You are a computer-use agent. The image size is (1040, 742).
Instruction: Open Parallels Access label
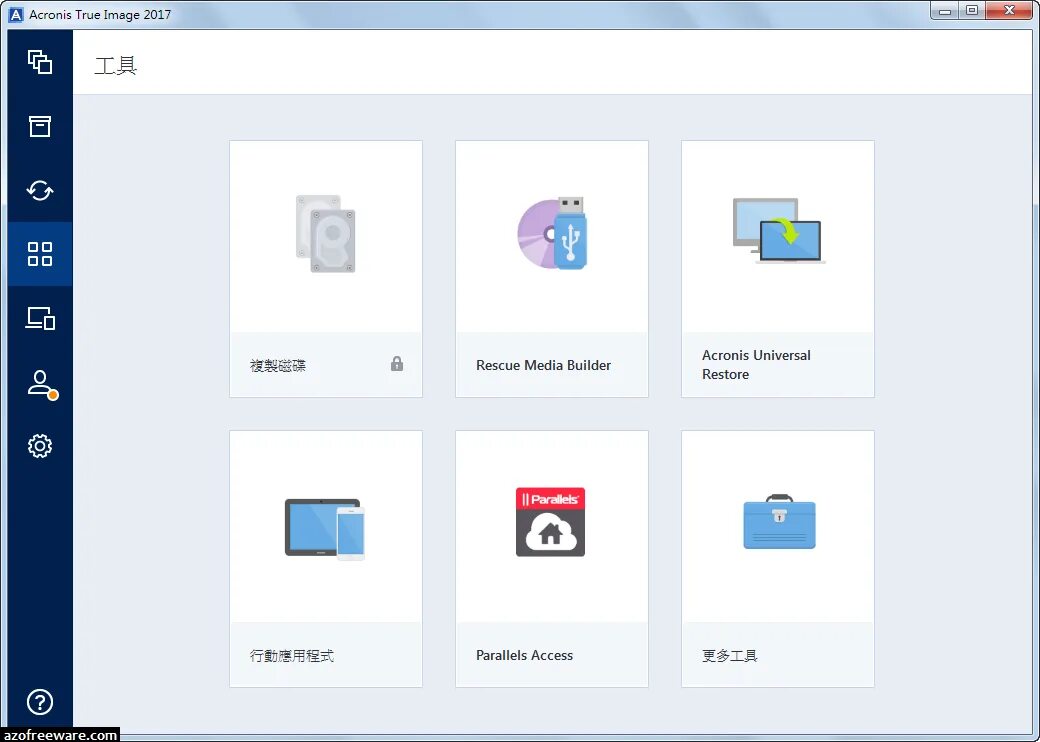pyautogui.click(x=524, y=655)
